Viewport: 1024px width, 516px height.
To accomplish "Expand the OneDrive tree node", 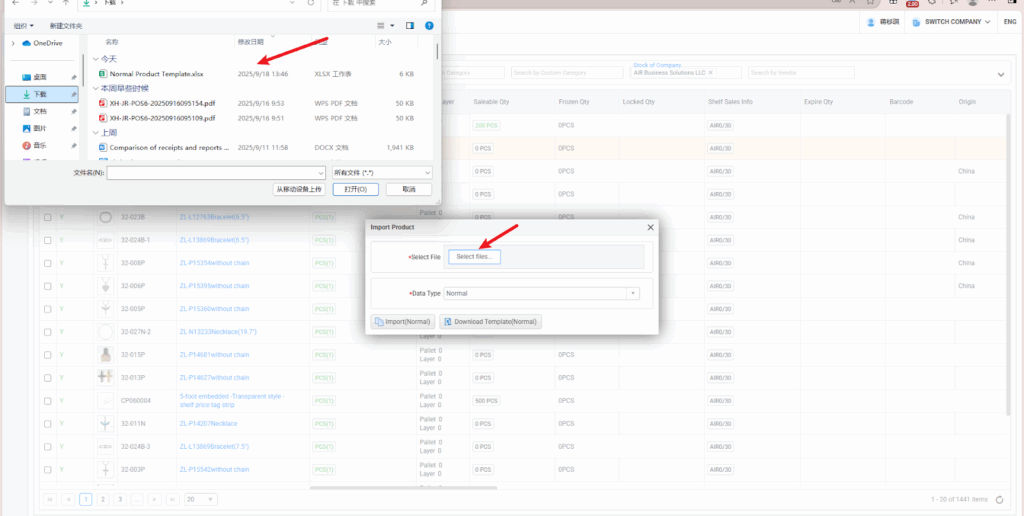I will point(13,43).
